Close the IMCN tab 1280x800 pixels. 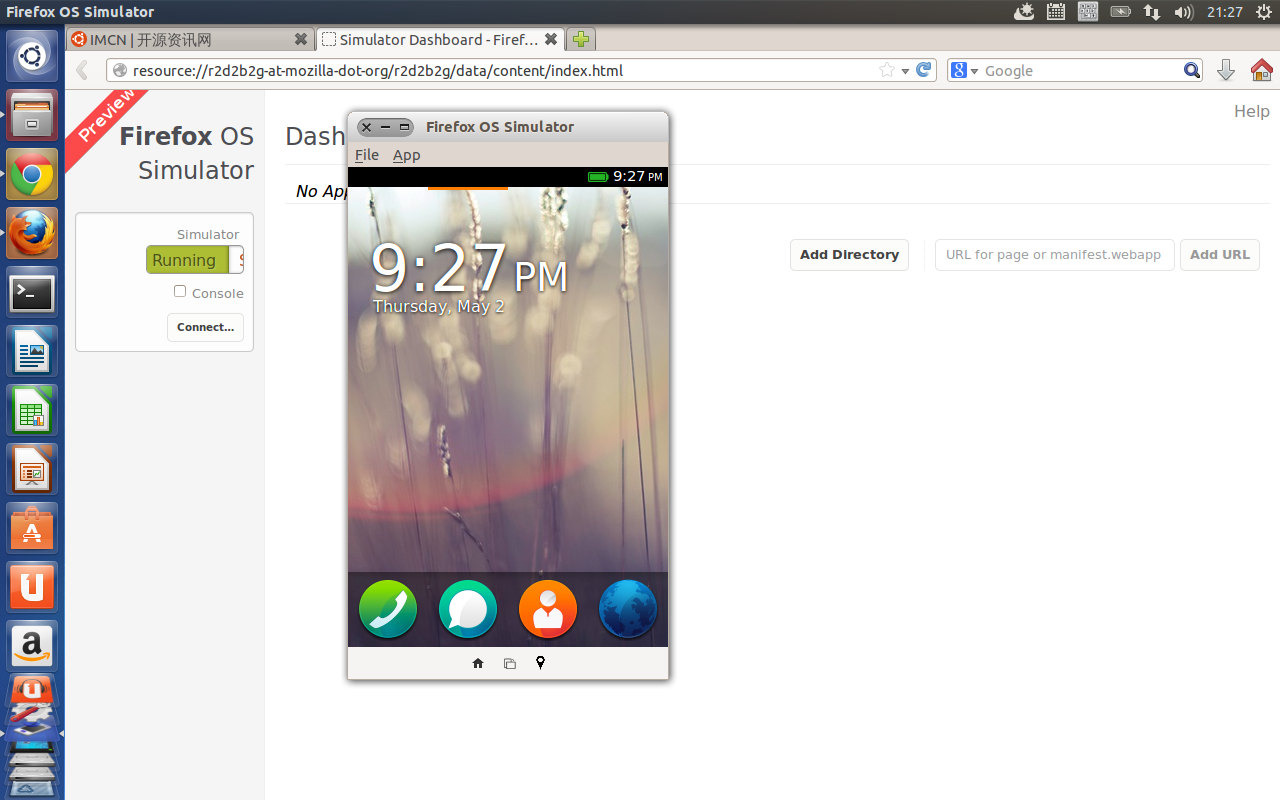tap(301, 40)
